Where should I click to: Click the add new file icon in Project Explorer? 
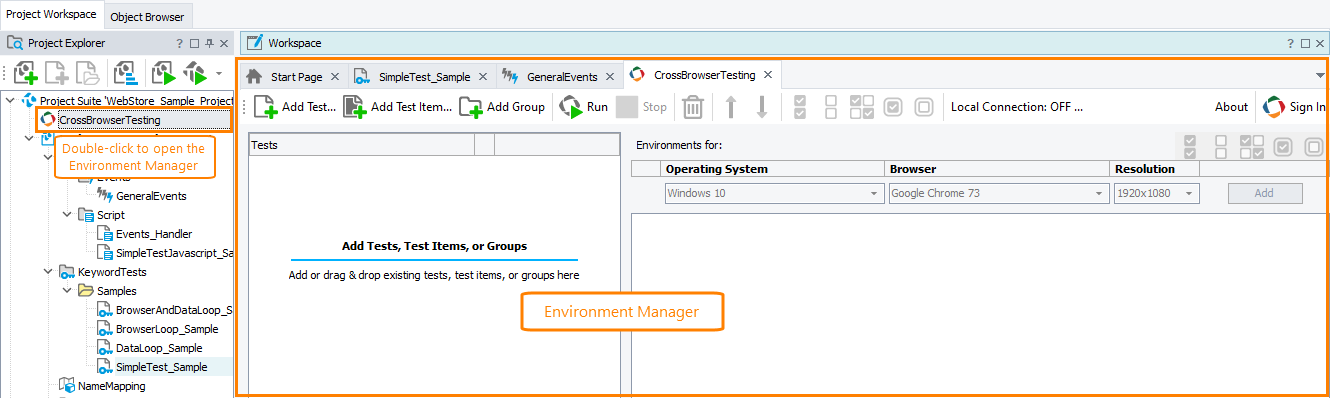coord(57,73)
